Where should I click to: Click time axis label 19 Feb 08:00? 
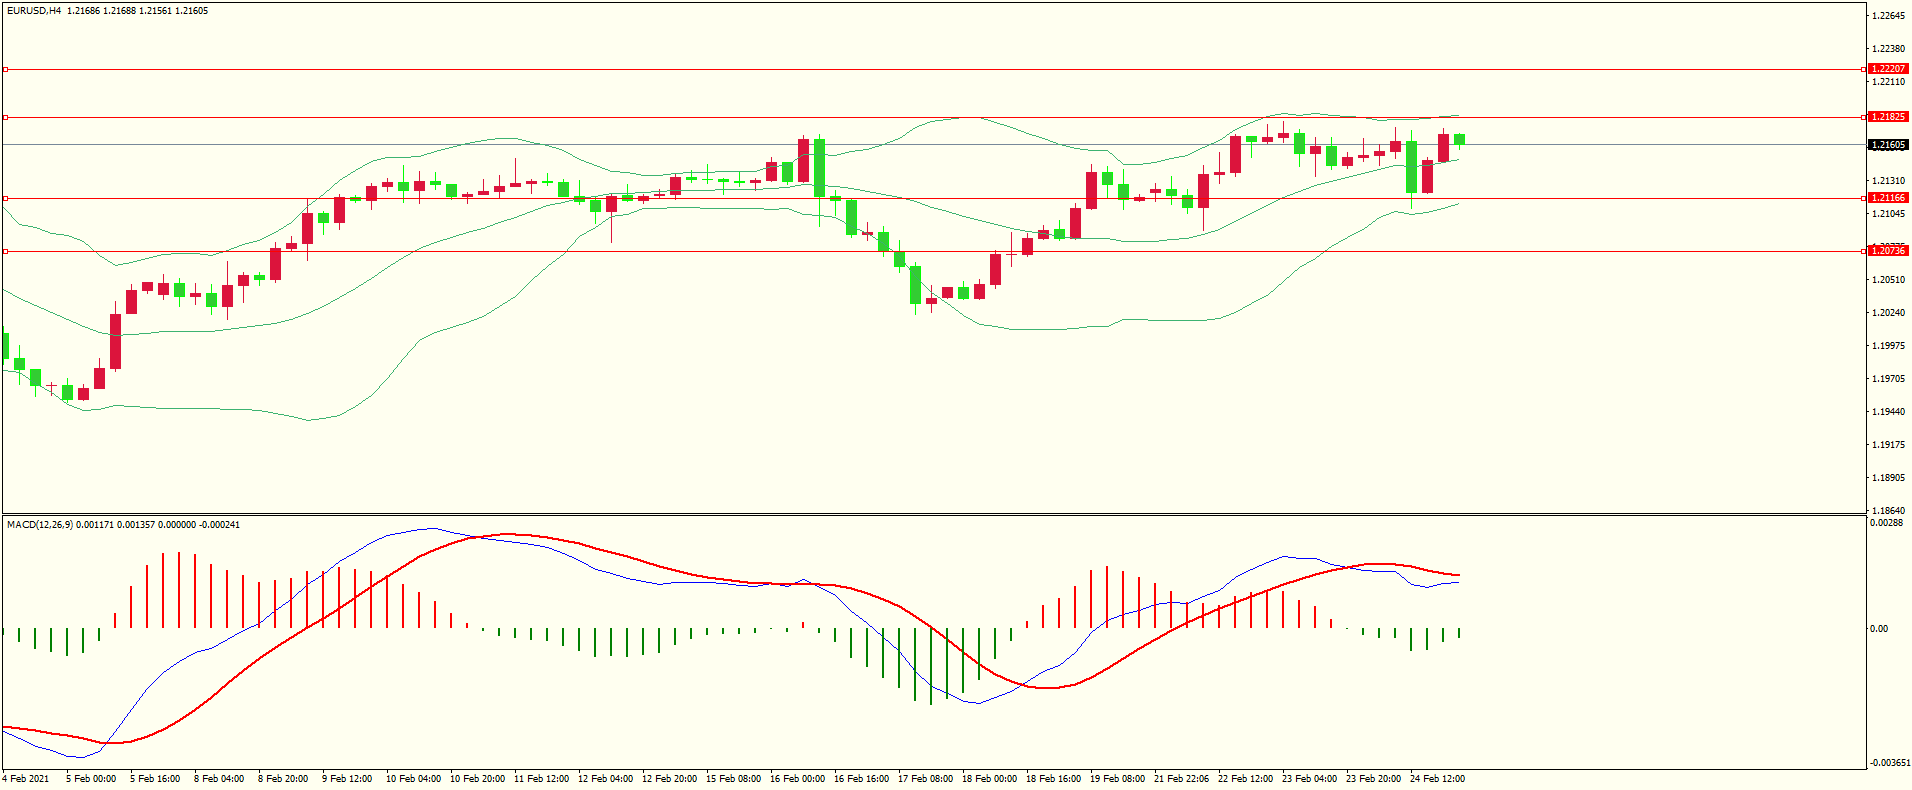1117,779
